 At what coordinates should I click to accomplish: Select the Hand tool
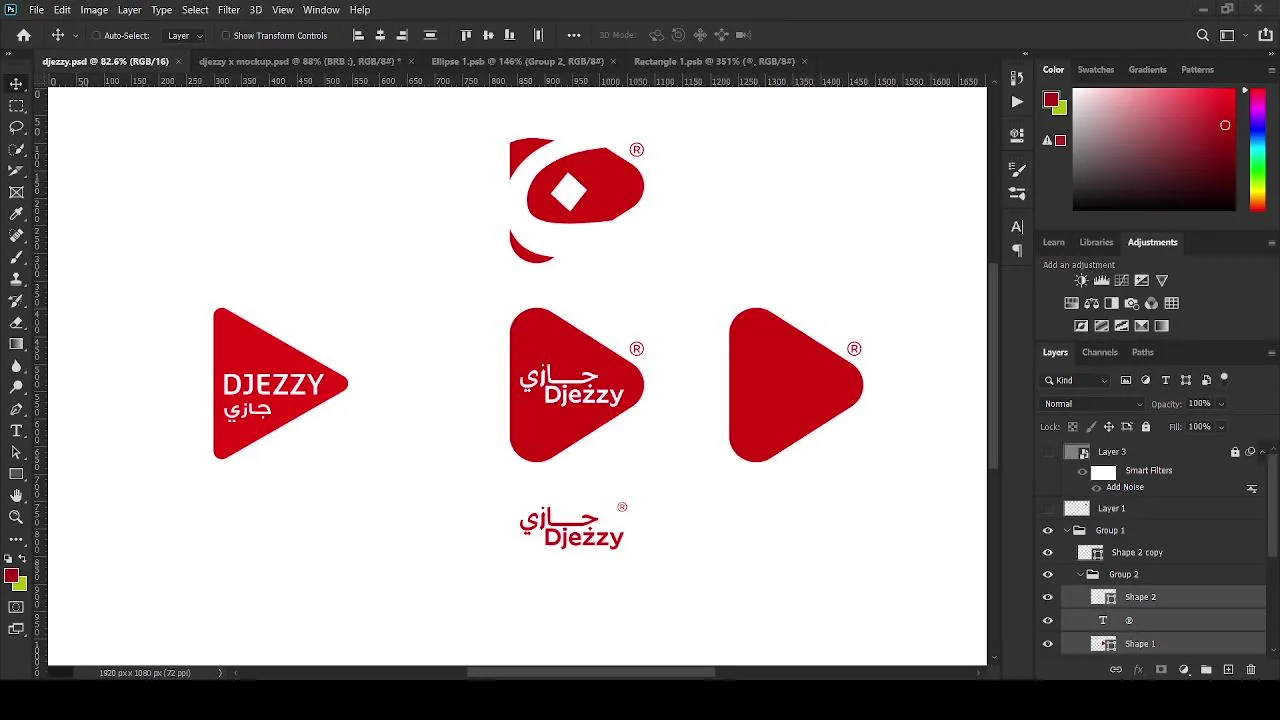pyautogui.click(x=16, y=495)
